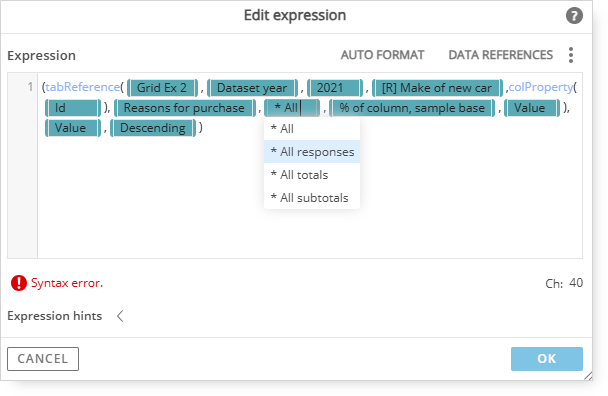Open the help question mark icon

pyautogui.click(x=574, y=16)
